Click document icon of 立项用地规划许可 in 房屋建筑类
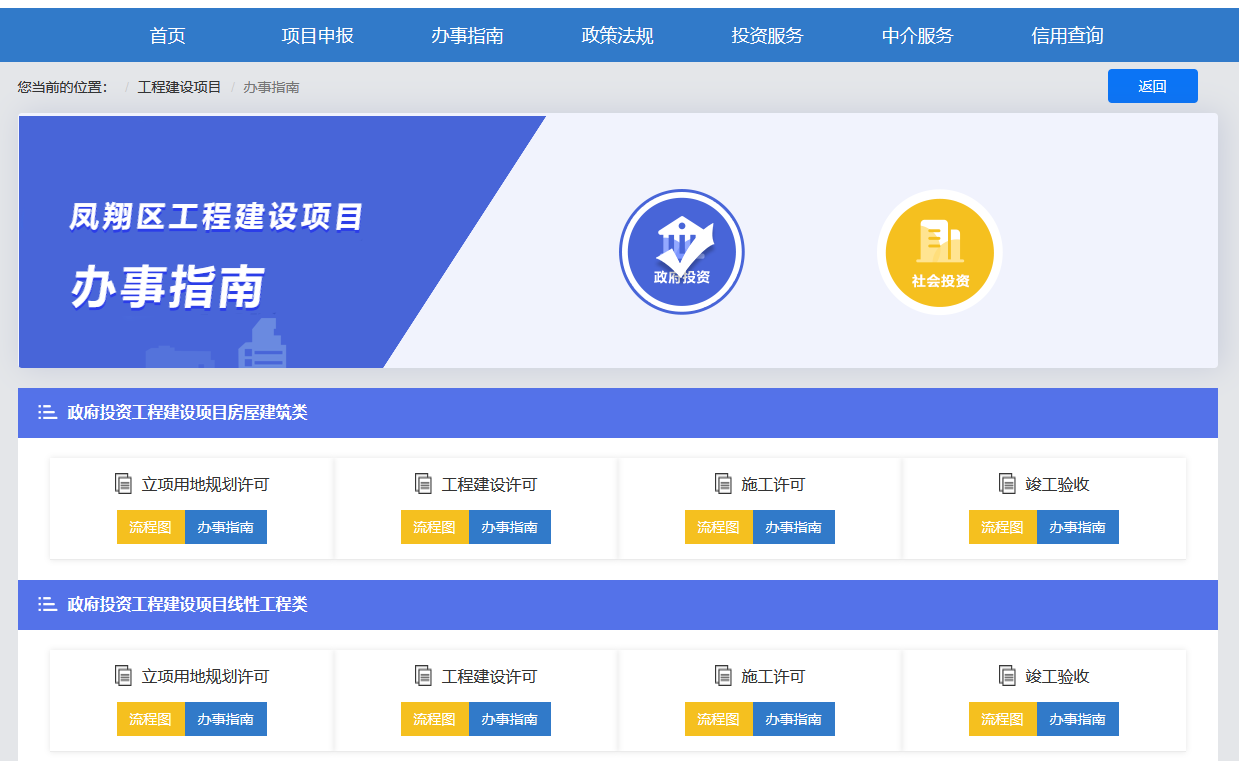Viewport: 1239px width, 761px height. (123, 484)
